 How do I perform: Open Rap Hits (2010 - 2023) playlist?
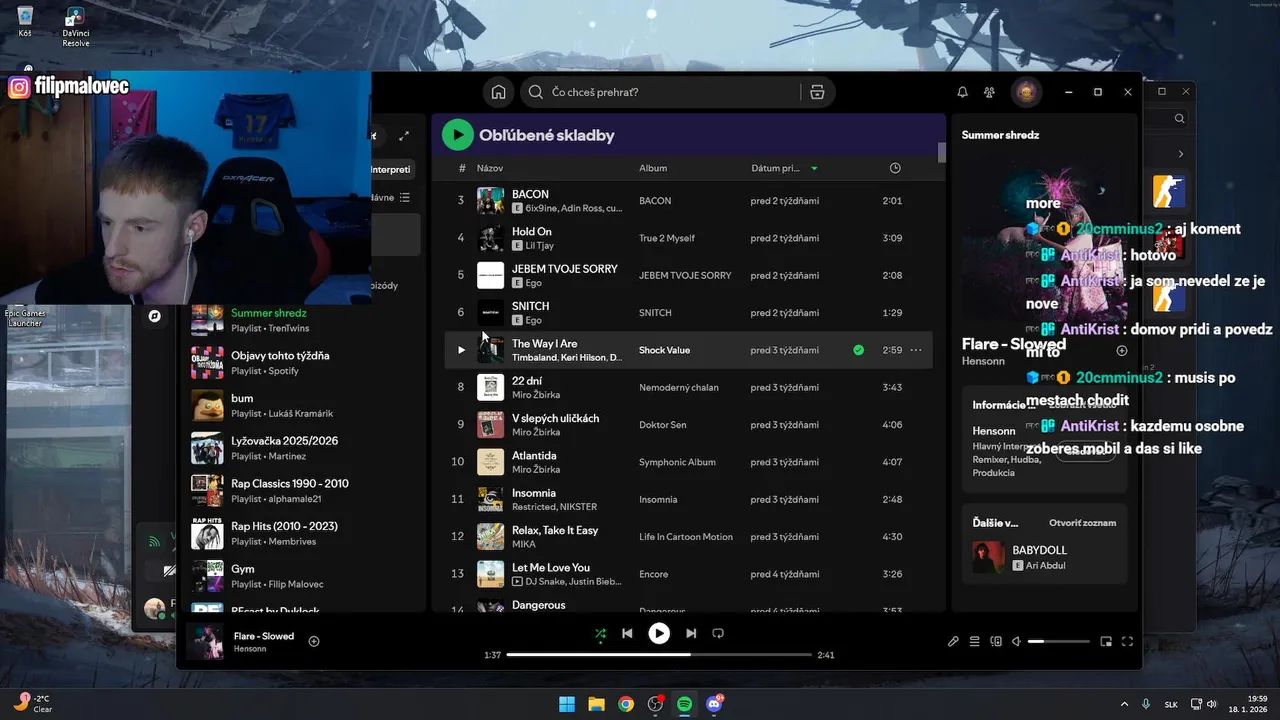305,533
